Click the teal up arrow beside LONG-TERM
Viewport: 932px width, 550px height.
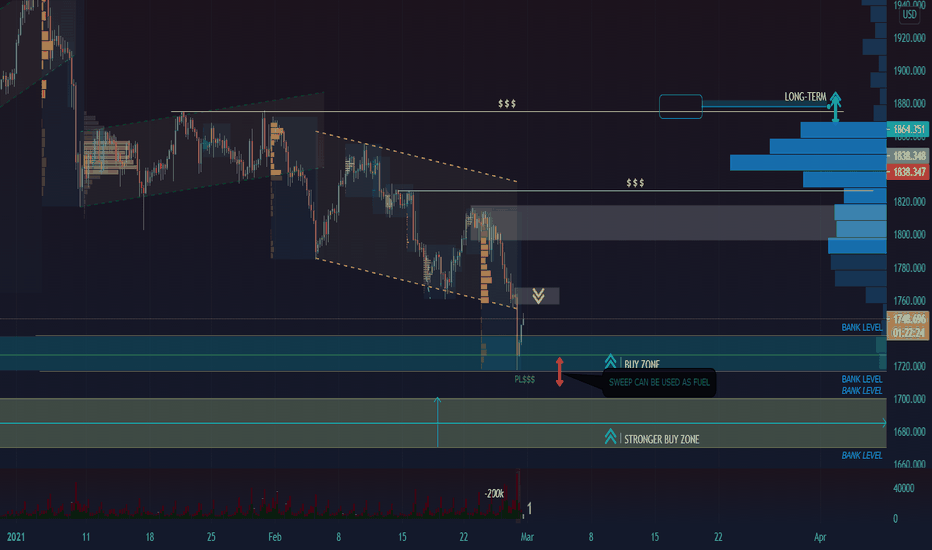[835, 107]
